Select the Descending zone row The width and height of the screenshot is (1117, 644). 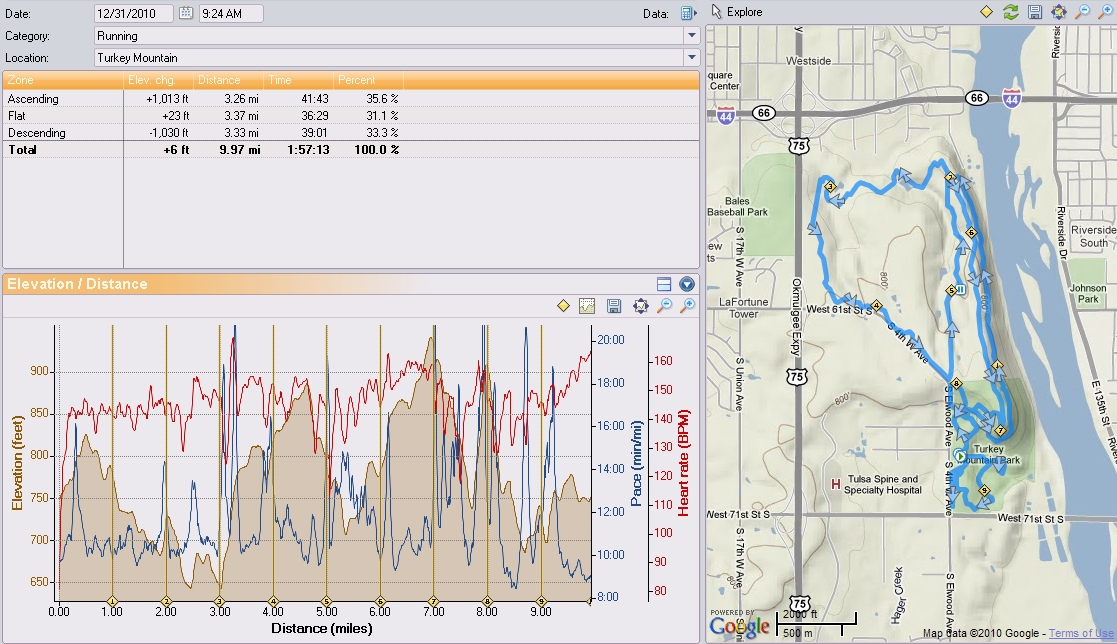pos(350,133)
